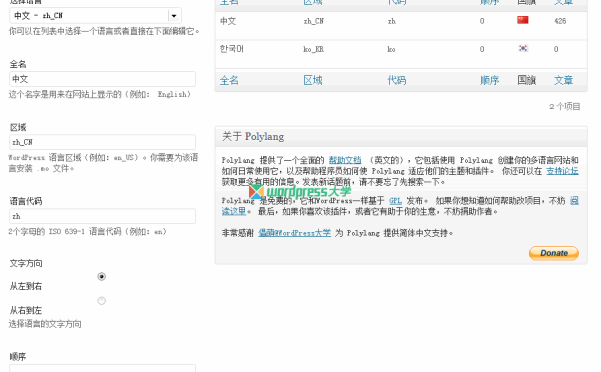
Task: Open the 帮助文档 link
Action: coord(345,160)
